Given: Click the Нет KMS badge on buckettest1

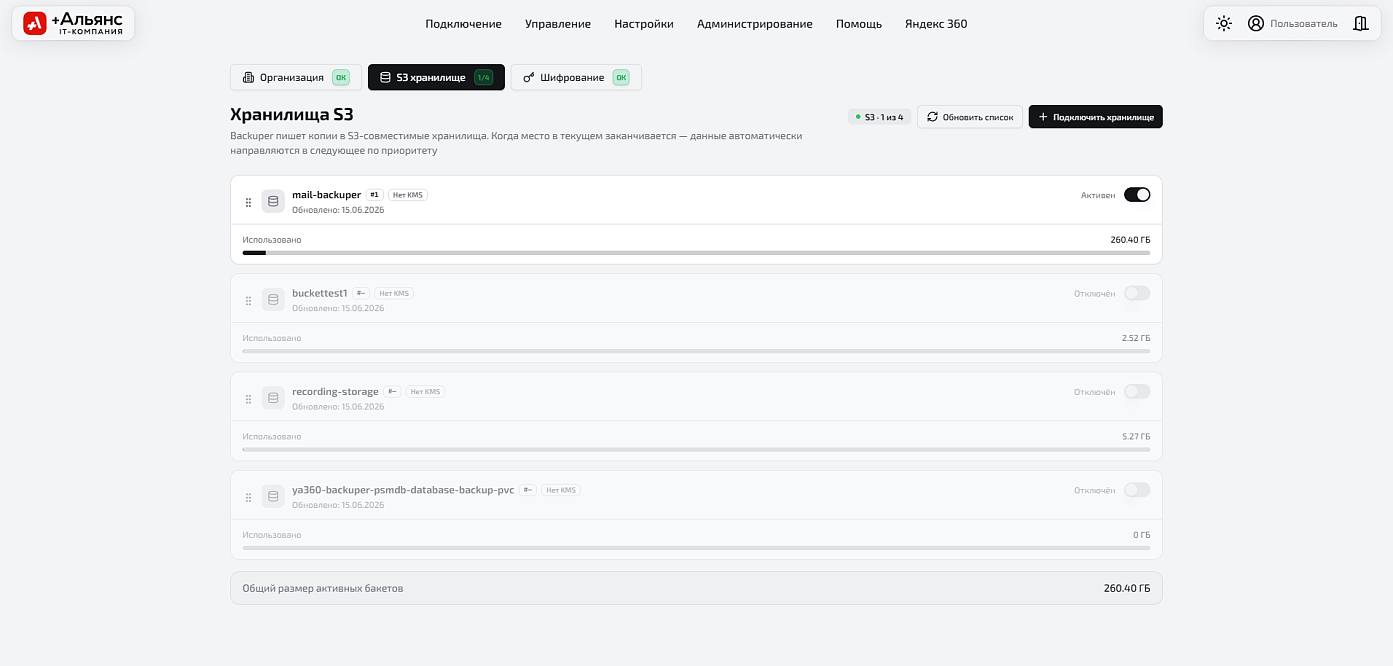Looking at the screenshot, I should [x=394, y=293].
